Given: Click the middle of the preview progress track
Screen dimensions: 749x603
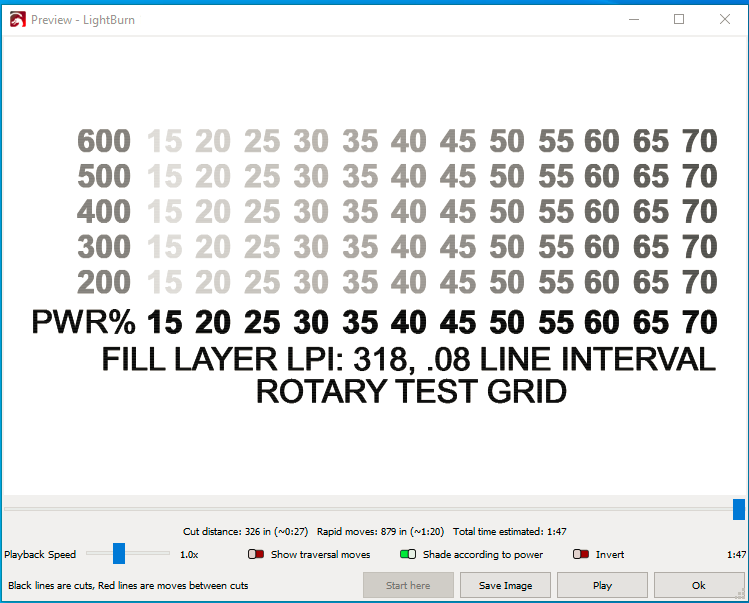Looking at the screenshot, I should [x=368, y=509].
